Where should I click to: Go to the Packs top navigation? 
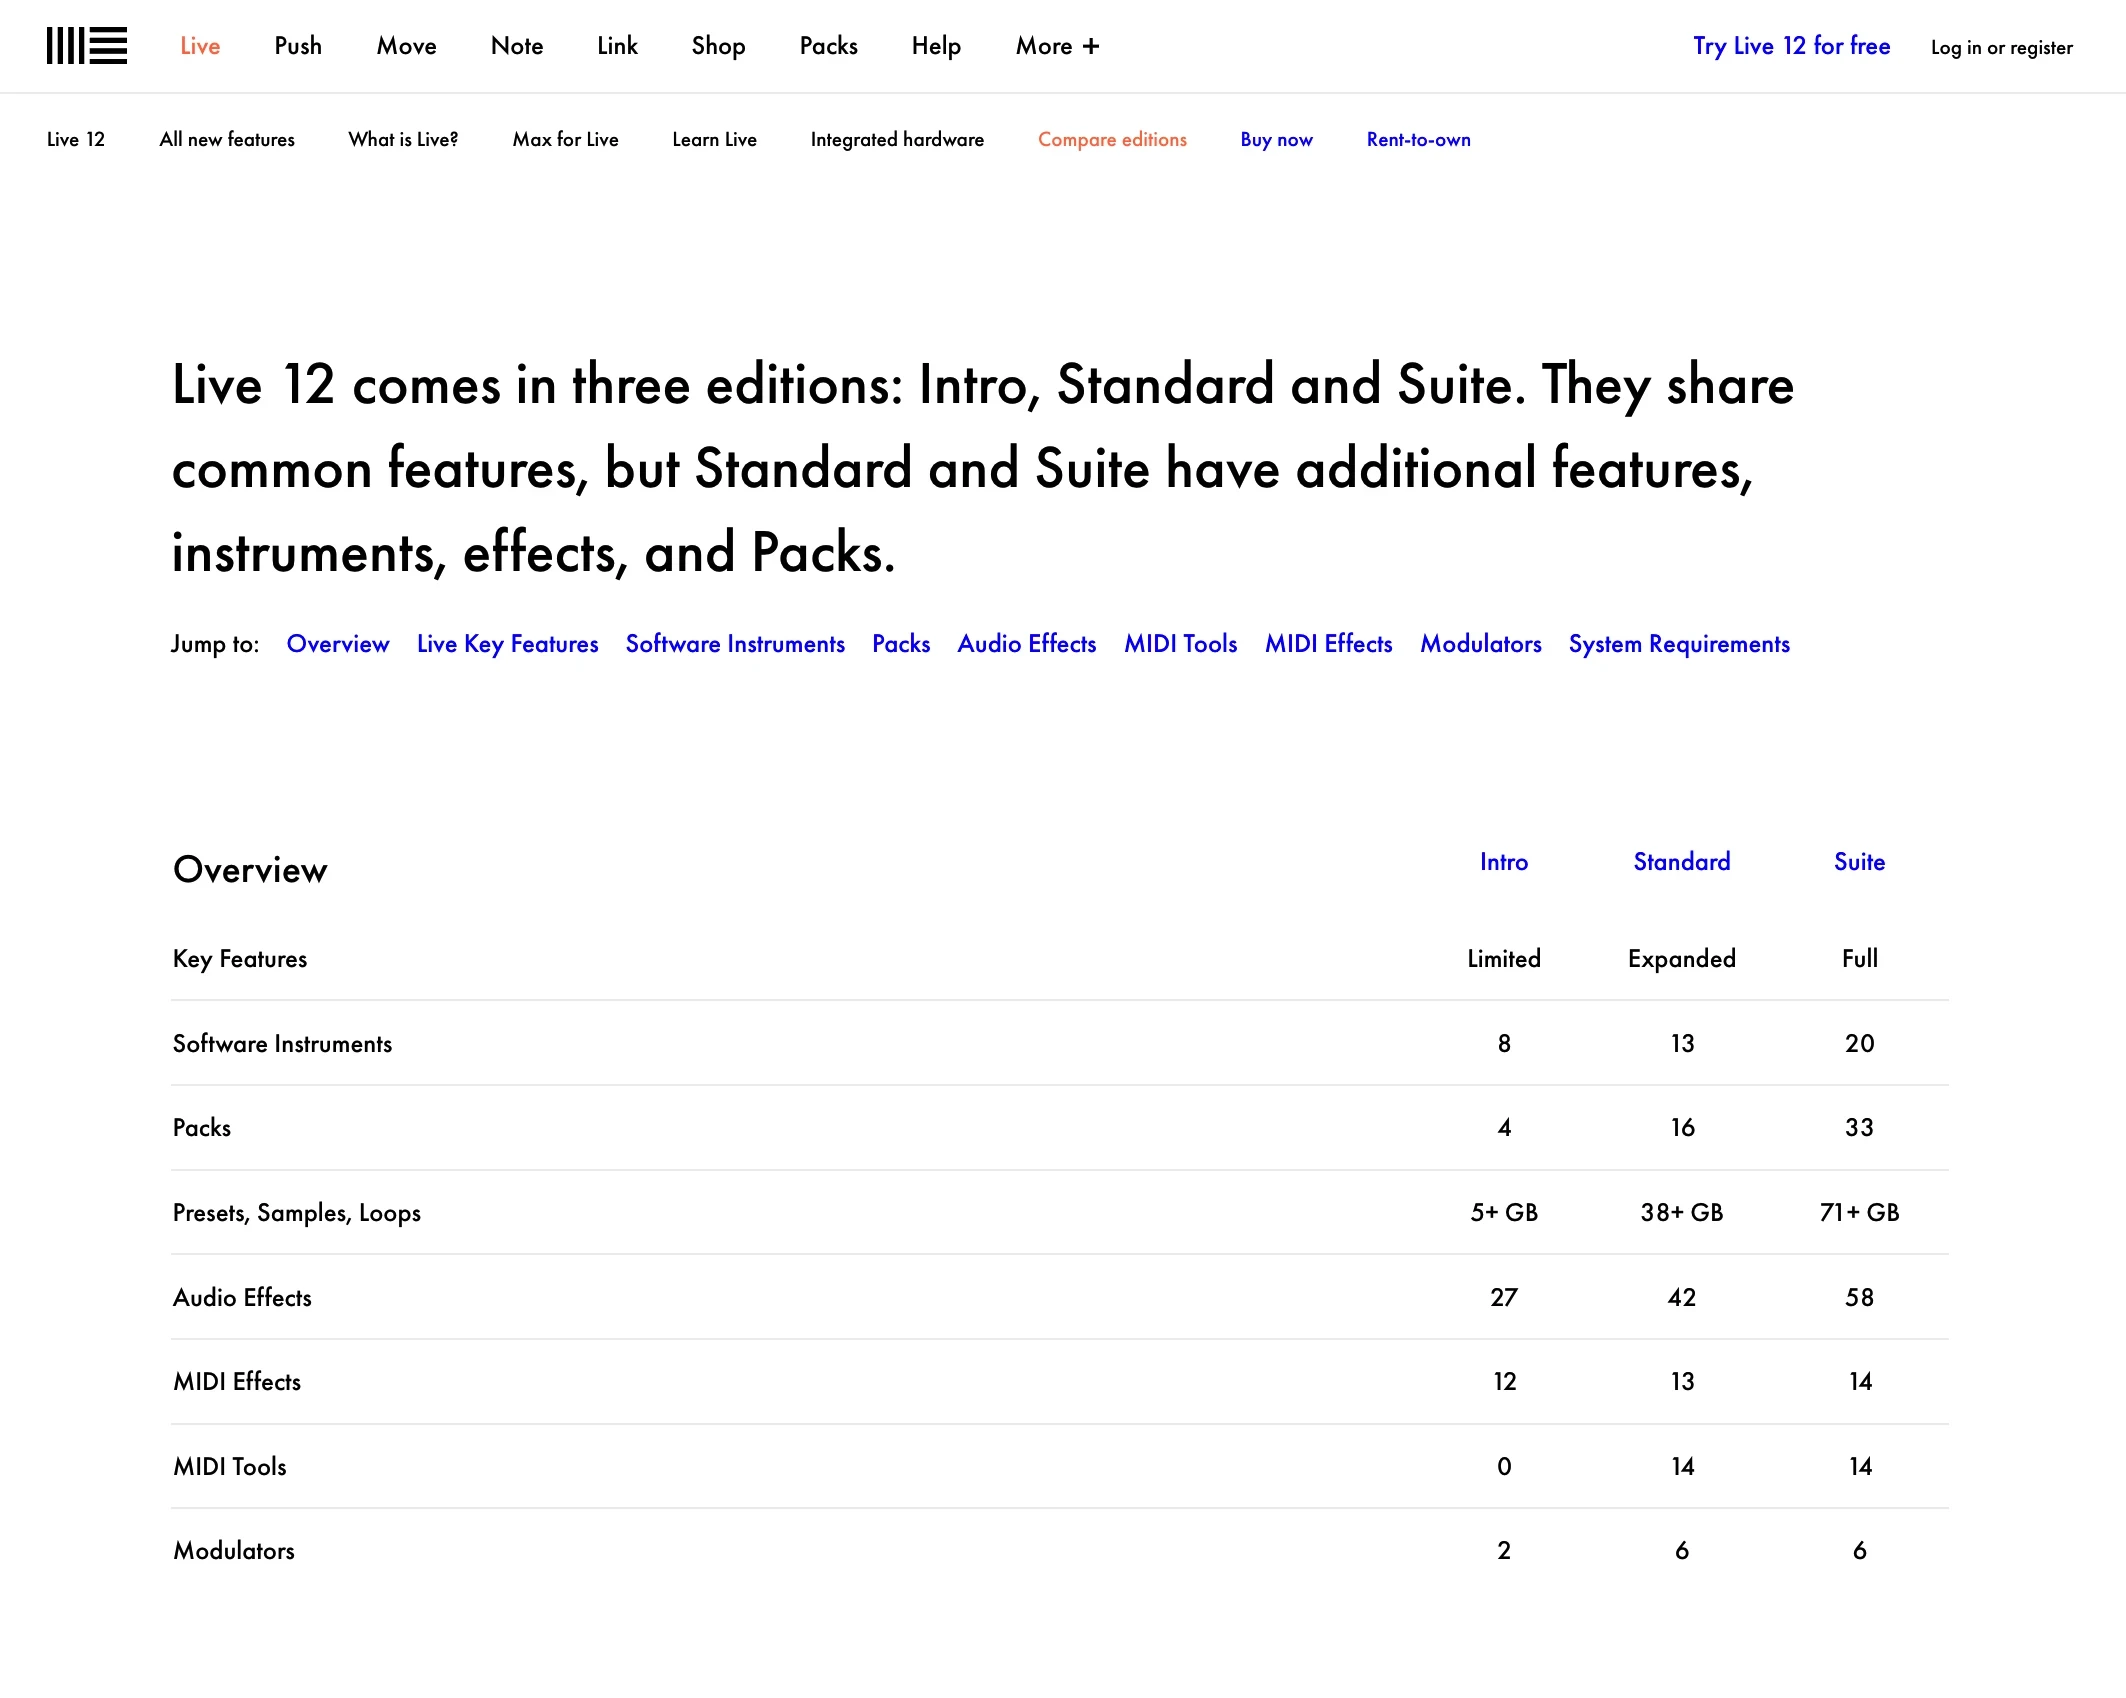click(x=828, y=46)
